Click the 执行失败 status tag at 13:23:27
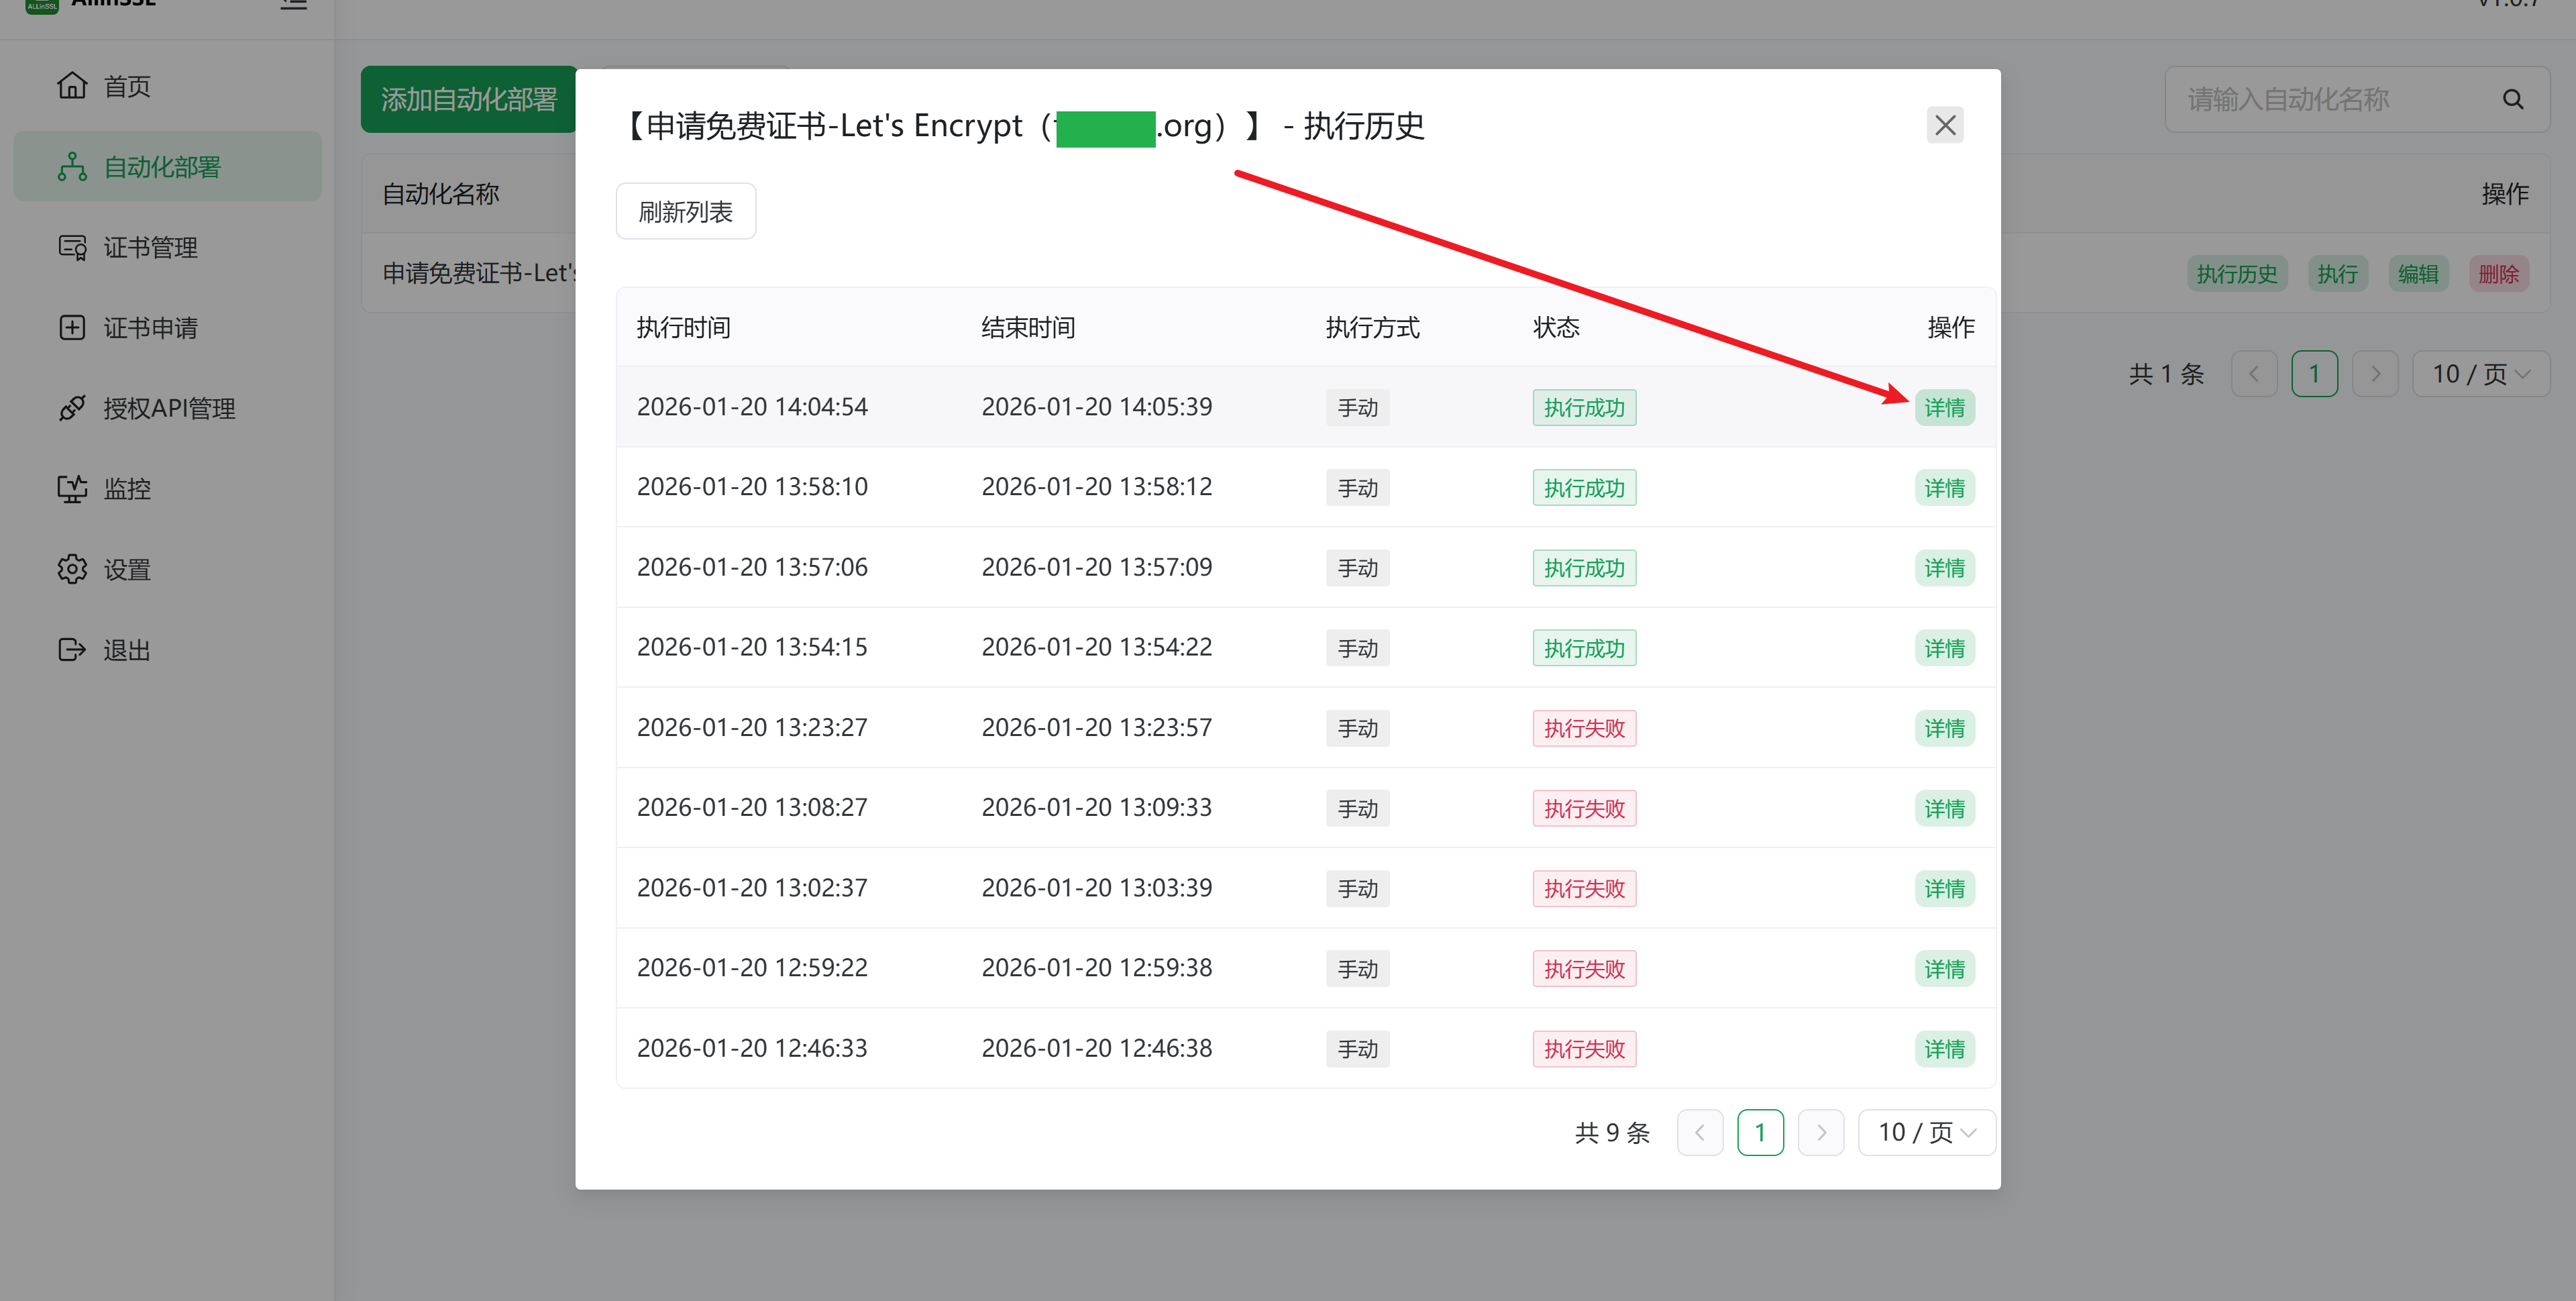 pos(1584,728)
